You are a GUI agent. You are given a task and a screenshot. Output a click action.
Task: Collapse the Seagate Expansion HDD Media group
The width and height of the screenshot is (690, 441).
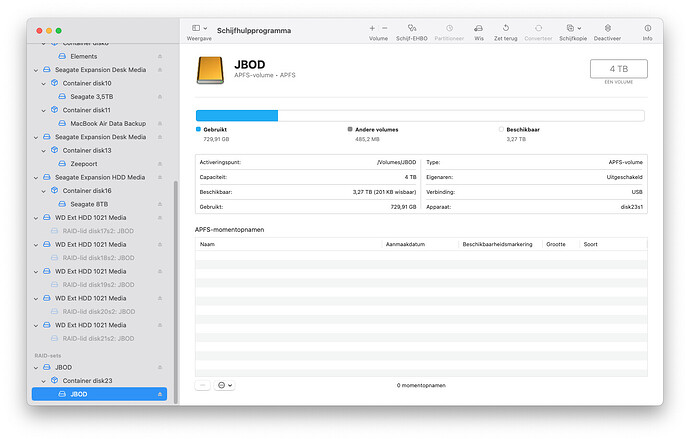pos(35,177)
